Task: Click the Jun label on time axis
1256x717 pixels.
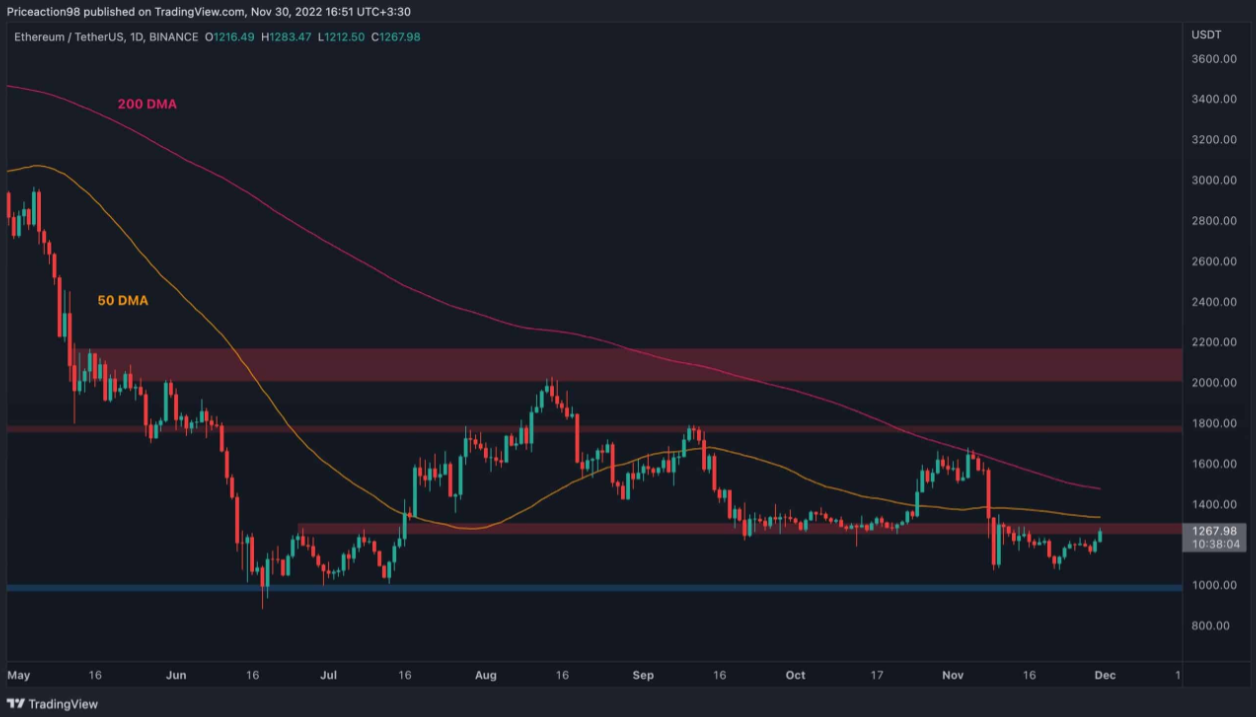Action: pyautogui.click(x=175, y=675)
